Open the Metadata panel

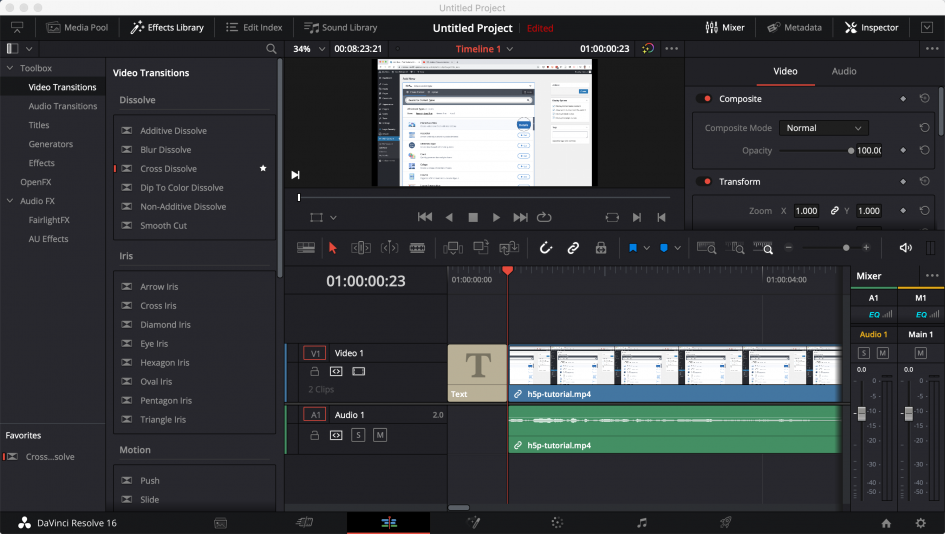[794, 28]
